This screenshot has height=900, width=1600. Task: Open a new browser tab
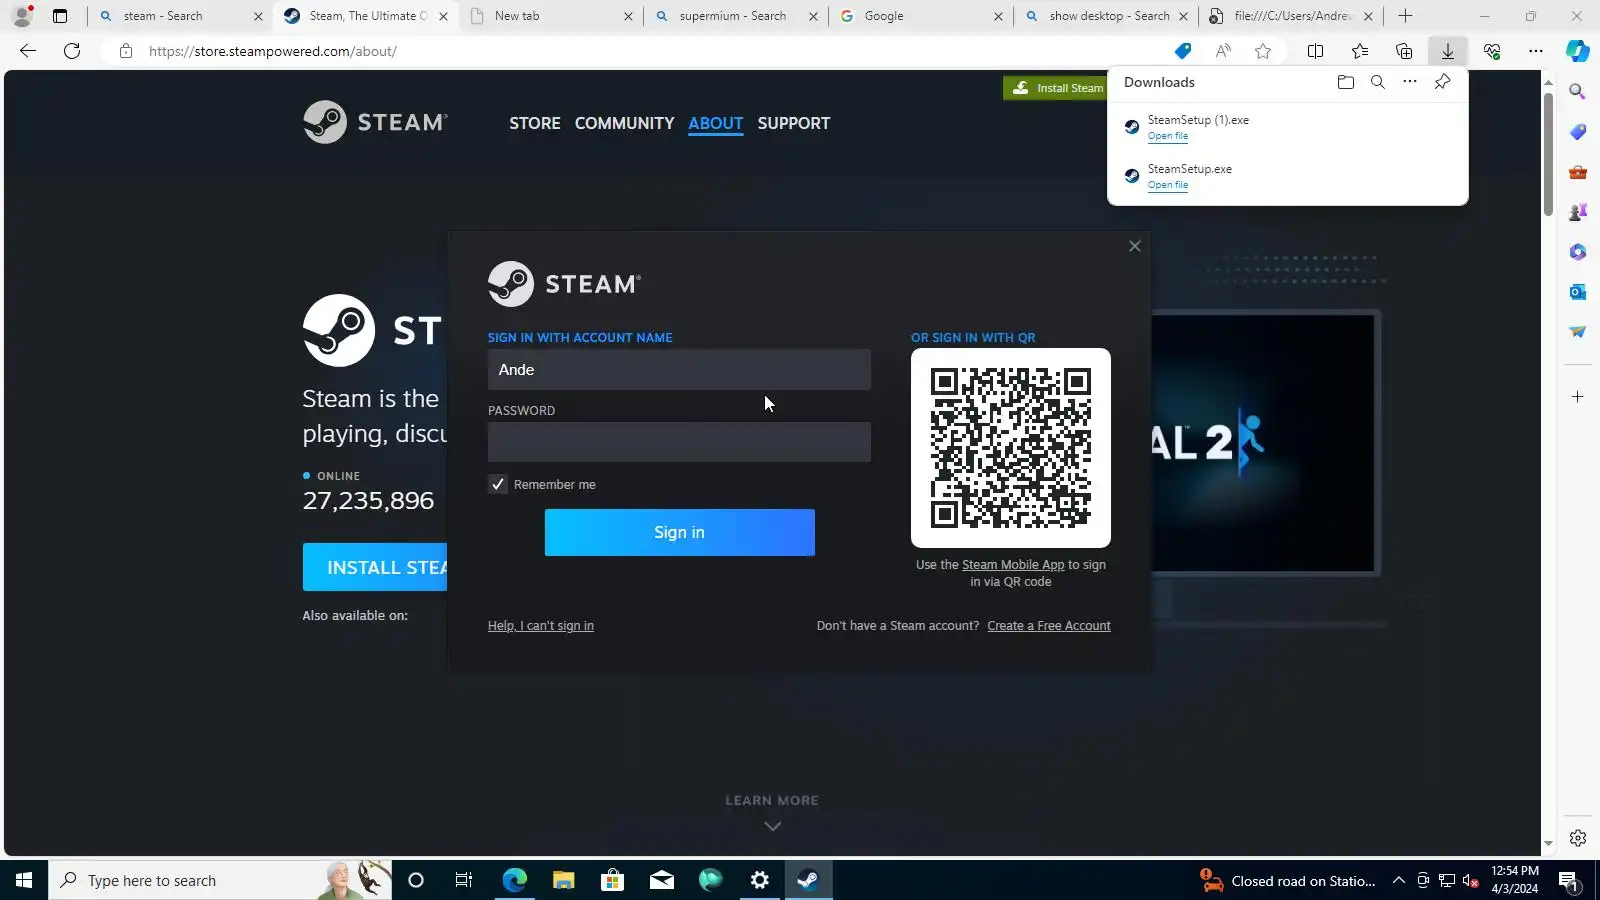click(x=1405, y=16)
